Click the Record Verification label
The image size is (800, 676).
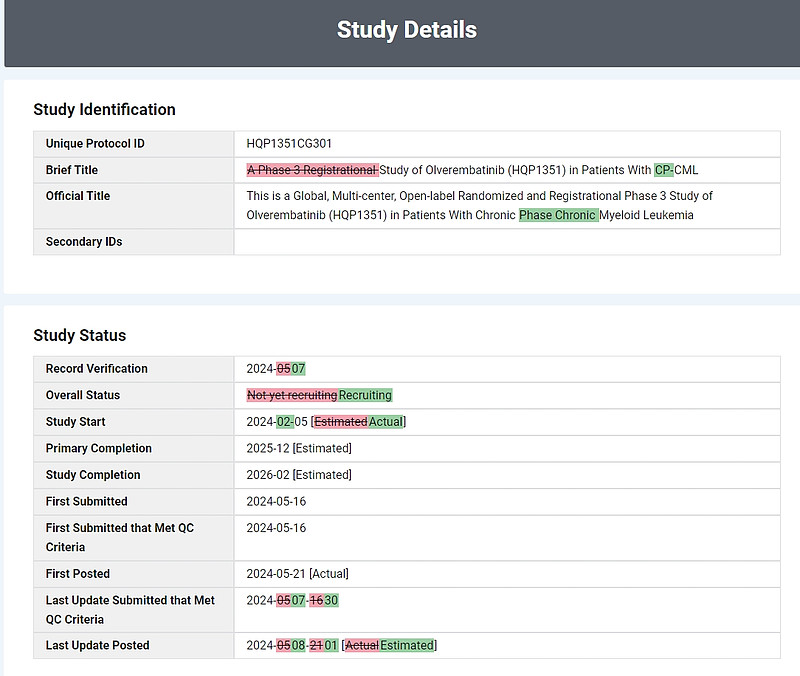pos(96,369)
